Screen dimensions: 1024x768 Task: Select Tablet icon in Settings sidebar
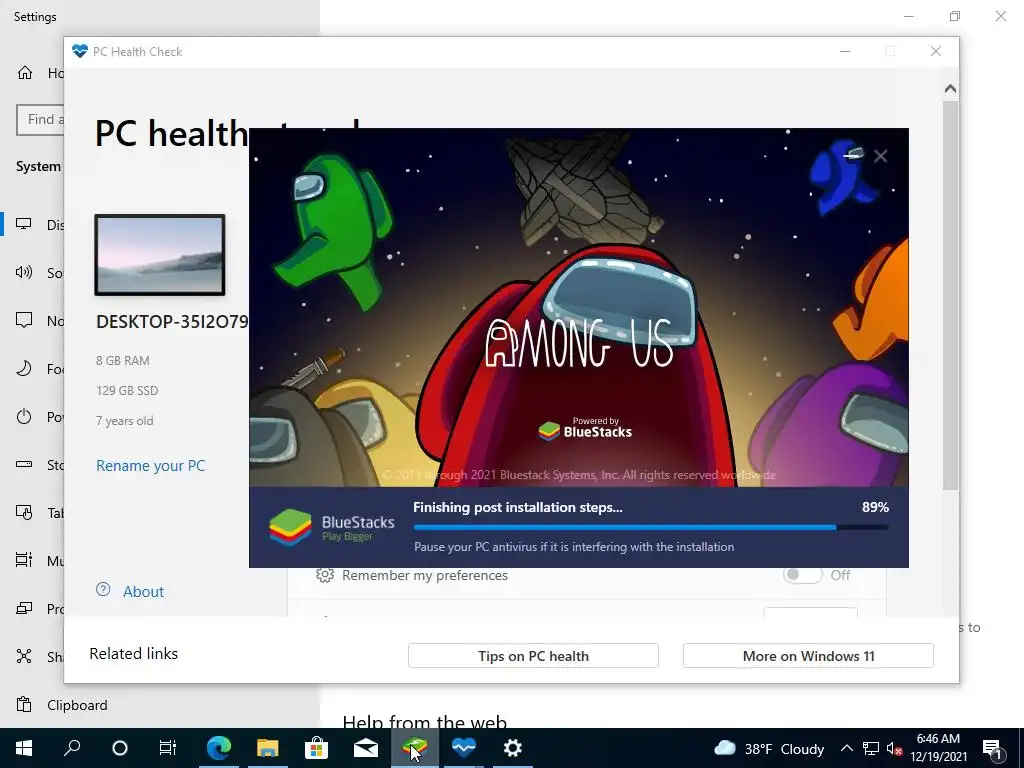[24, 512]
